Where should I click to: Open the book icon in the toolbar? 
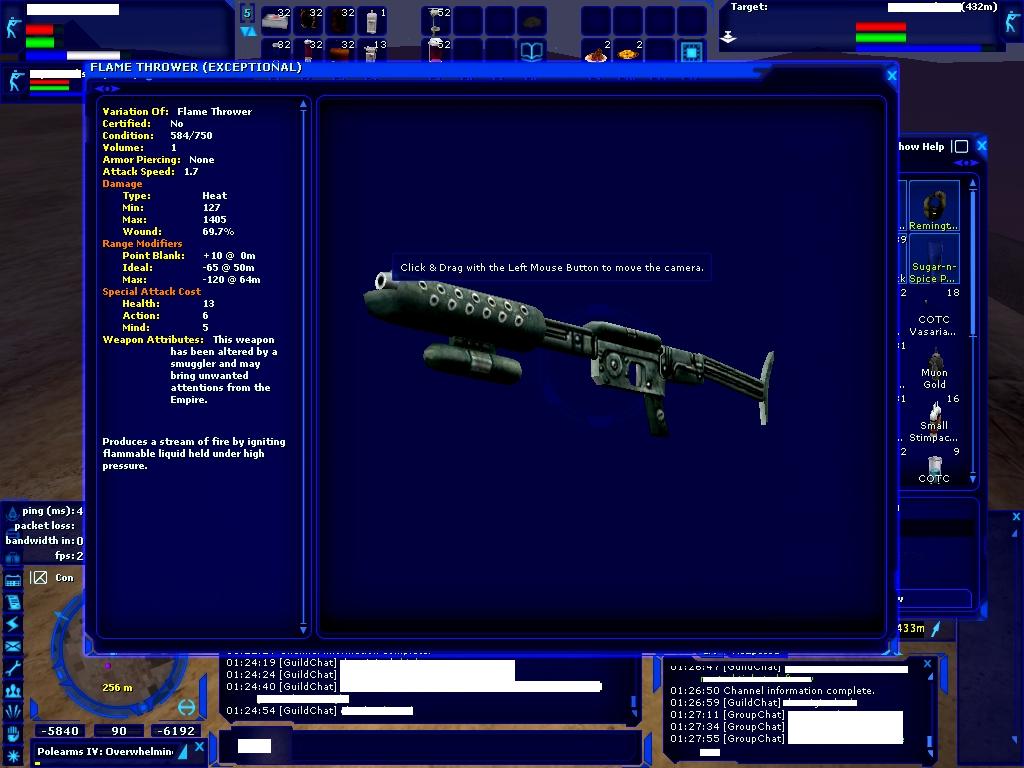pos(532,50)
